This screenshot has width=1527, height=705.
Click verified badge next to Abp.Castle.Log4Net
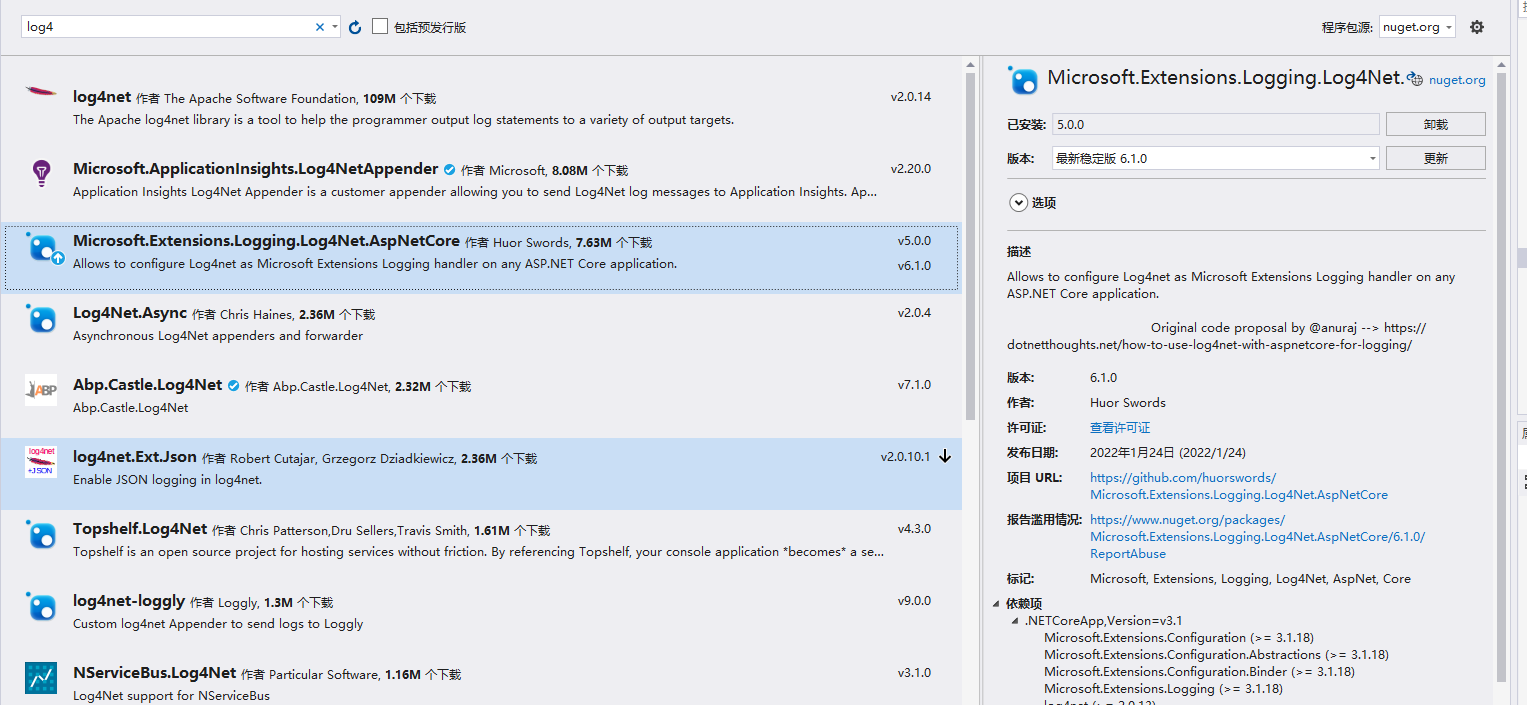[x=234, y=386]
